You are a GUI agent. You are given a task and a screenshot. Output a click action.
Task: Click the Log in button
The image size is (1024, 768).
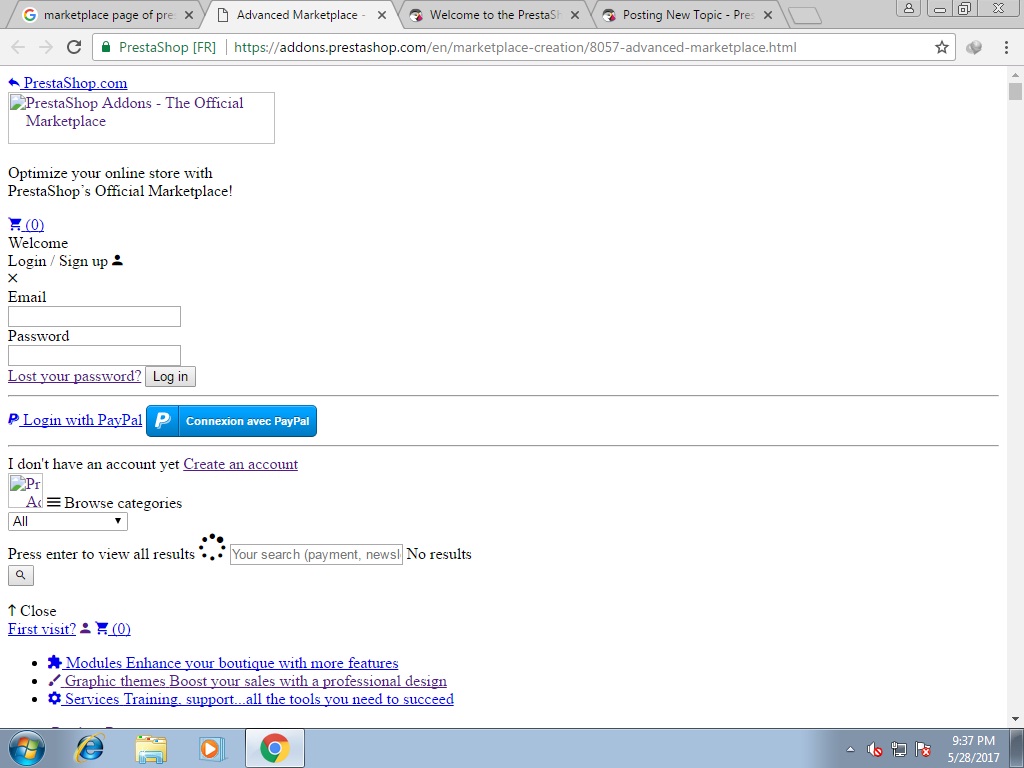[170, 376]
